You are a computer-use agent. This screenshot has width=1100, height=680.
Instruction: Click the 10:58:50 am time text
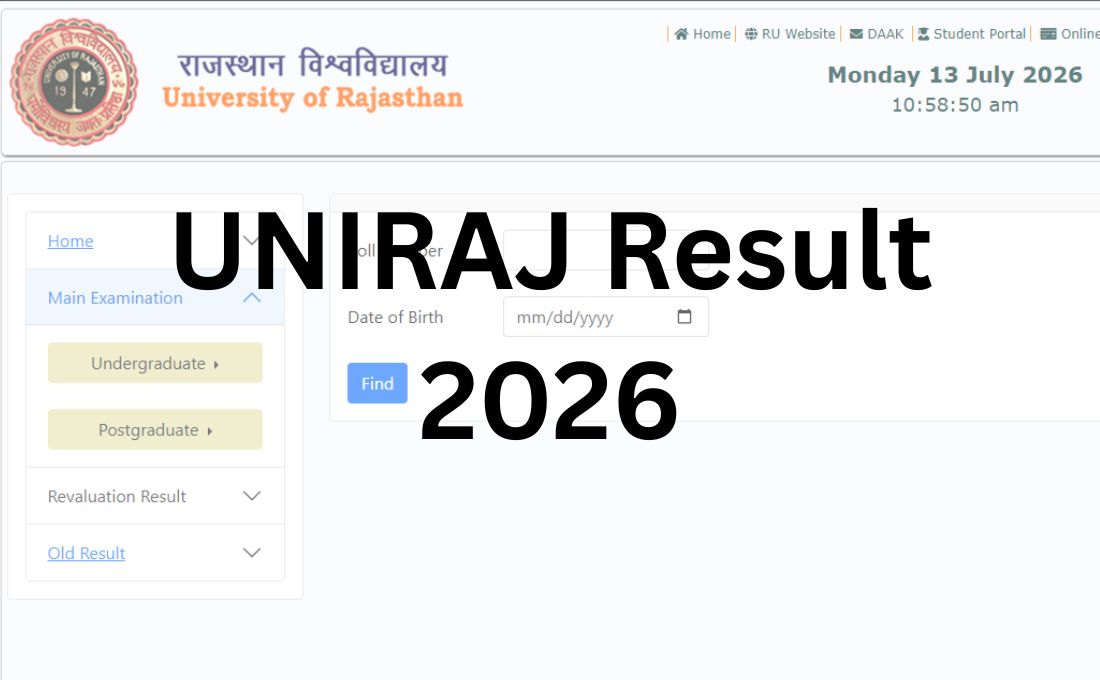(955, 105)
